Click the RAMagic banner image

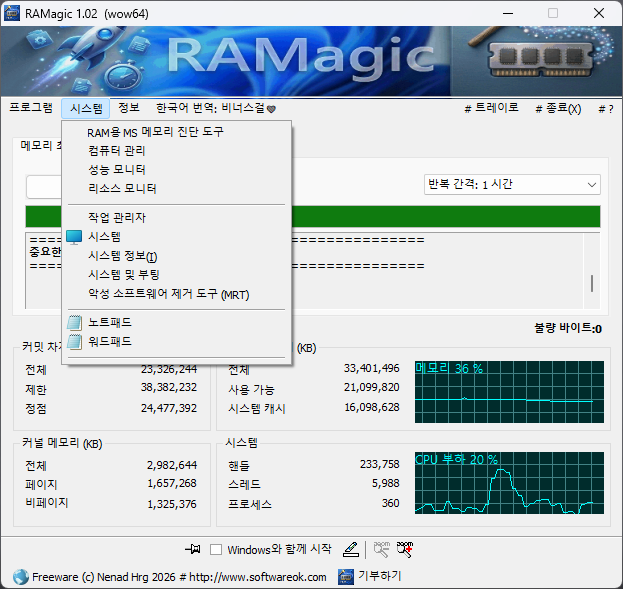(x=312, y=61)
